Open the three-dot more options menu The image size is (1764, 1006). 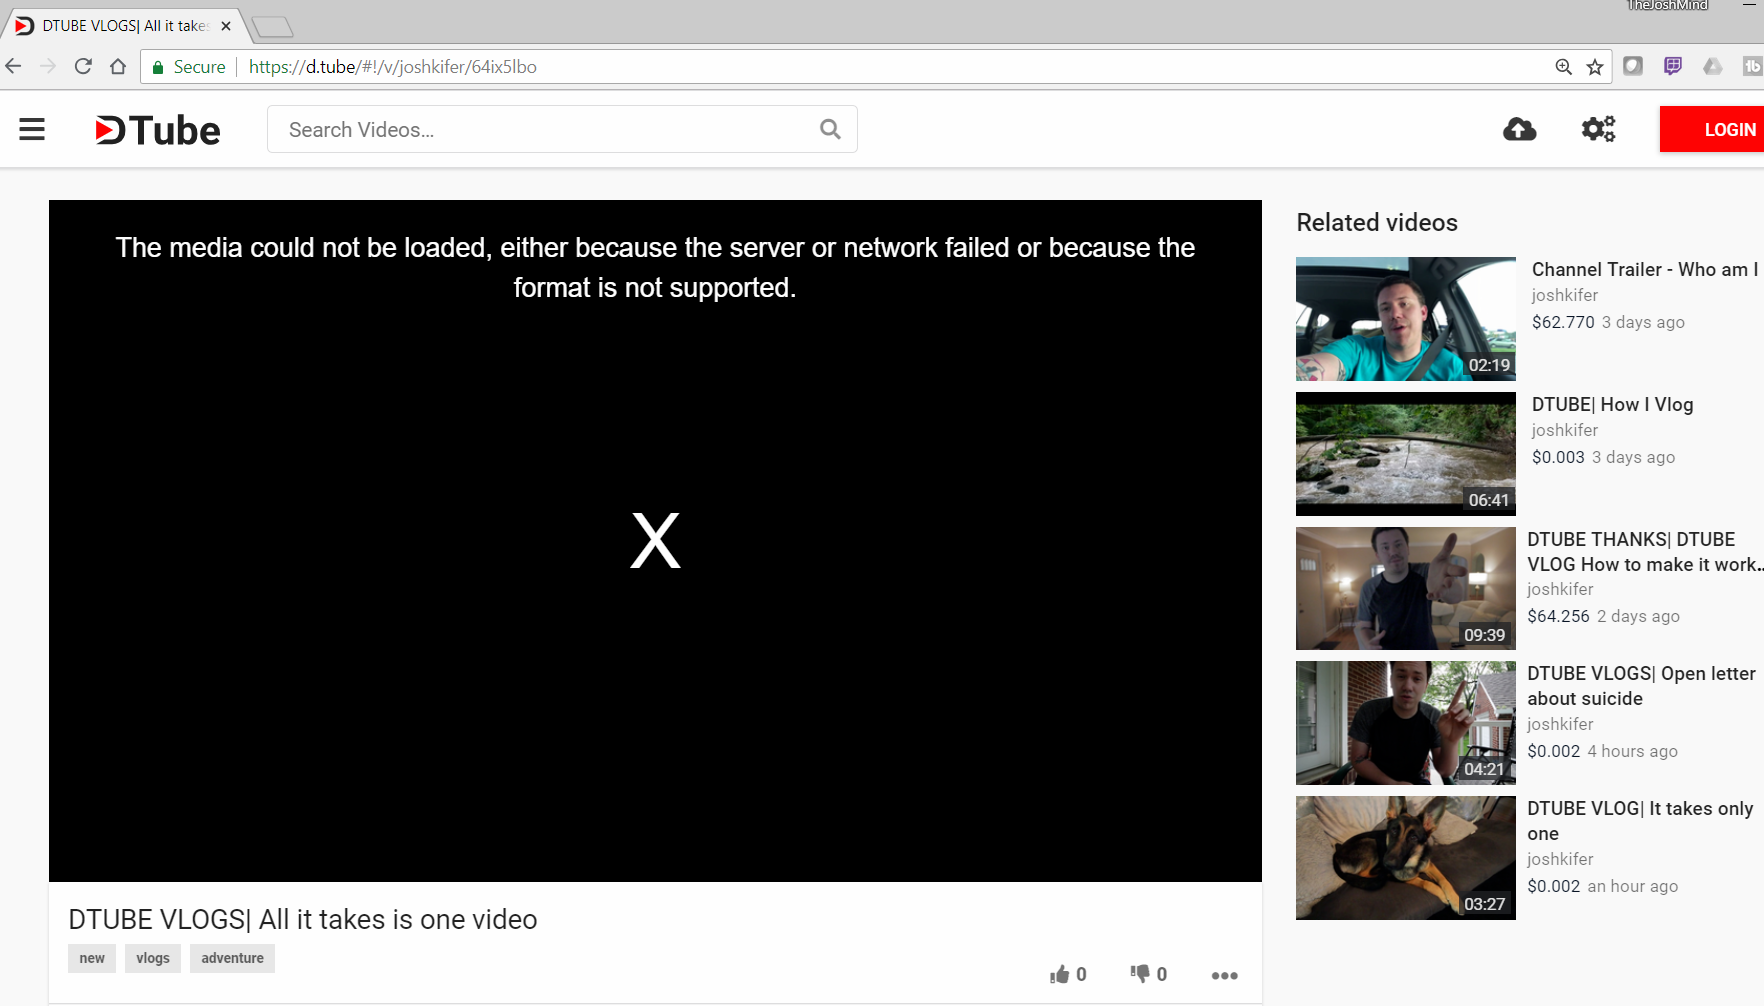pyautogui.click(x=1225, y=975)
